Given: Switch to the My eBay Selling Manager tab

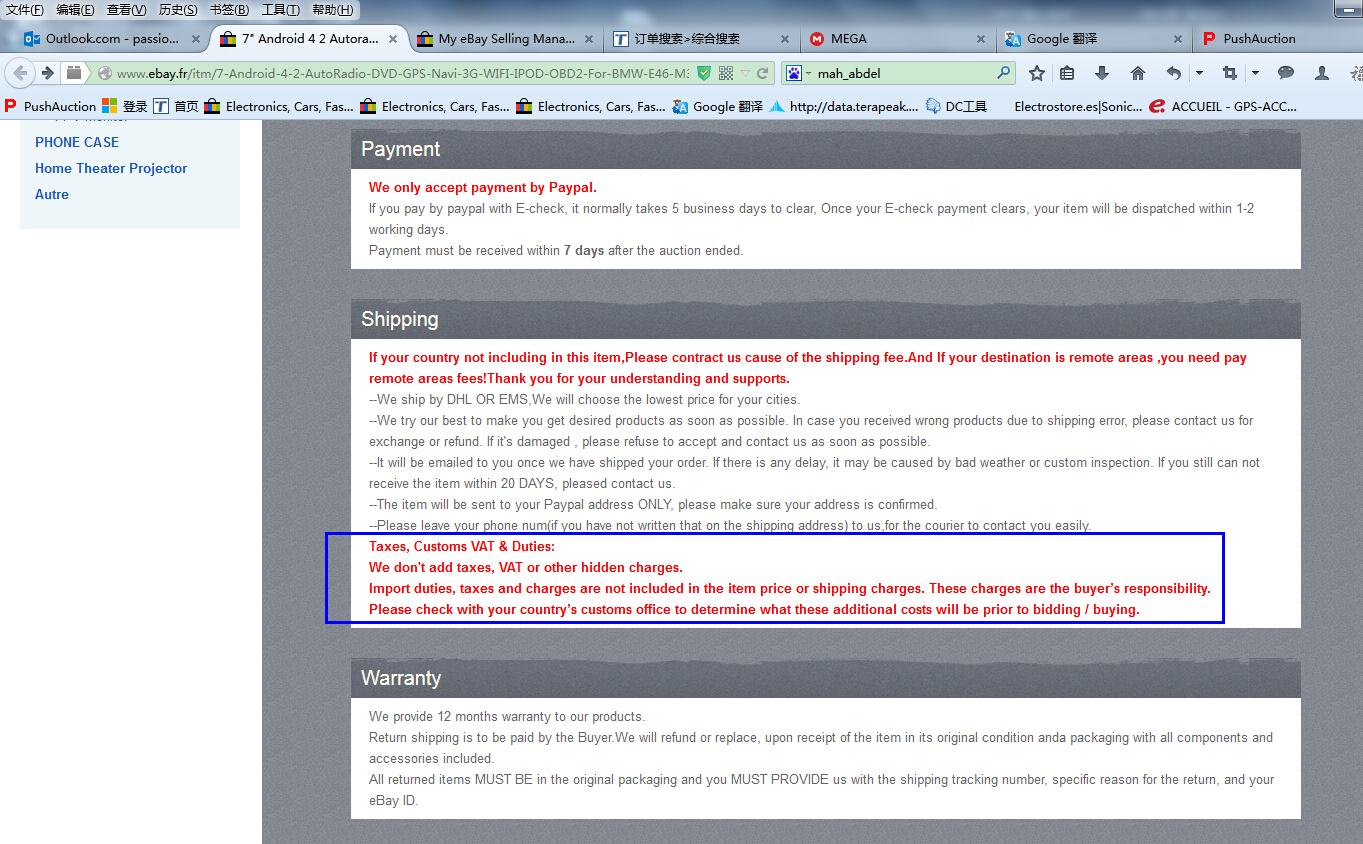Looking at the screenshot, I should [x=506, y=39].
